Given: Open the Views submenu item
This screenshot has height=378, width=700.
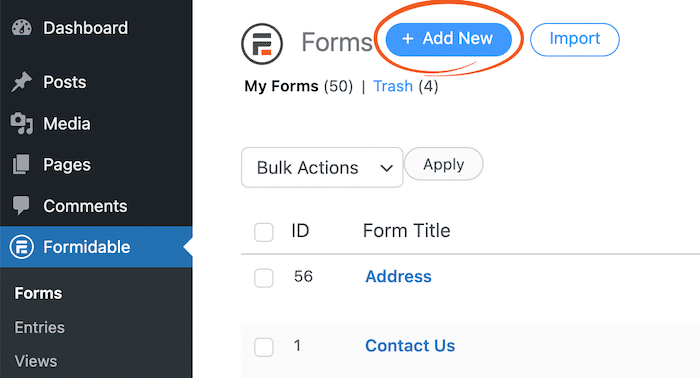Looking at the screenshot, I should [36, 361].
